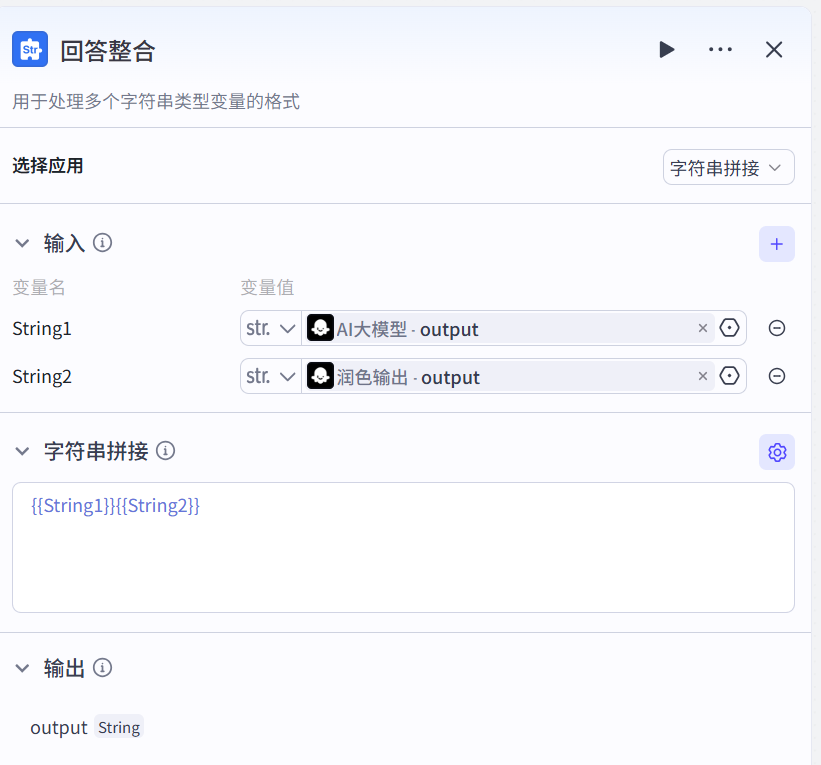
Task: Change the String2 type dropdown
Action: tap(271, 376)
